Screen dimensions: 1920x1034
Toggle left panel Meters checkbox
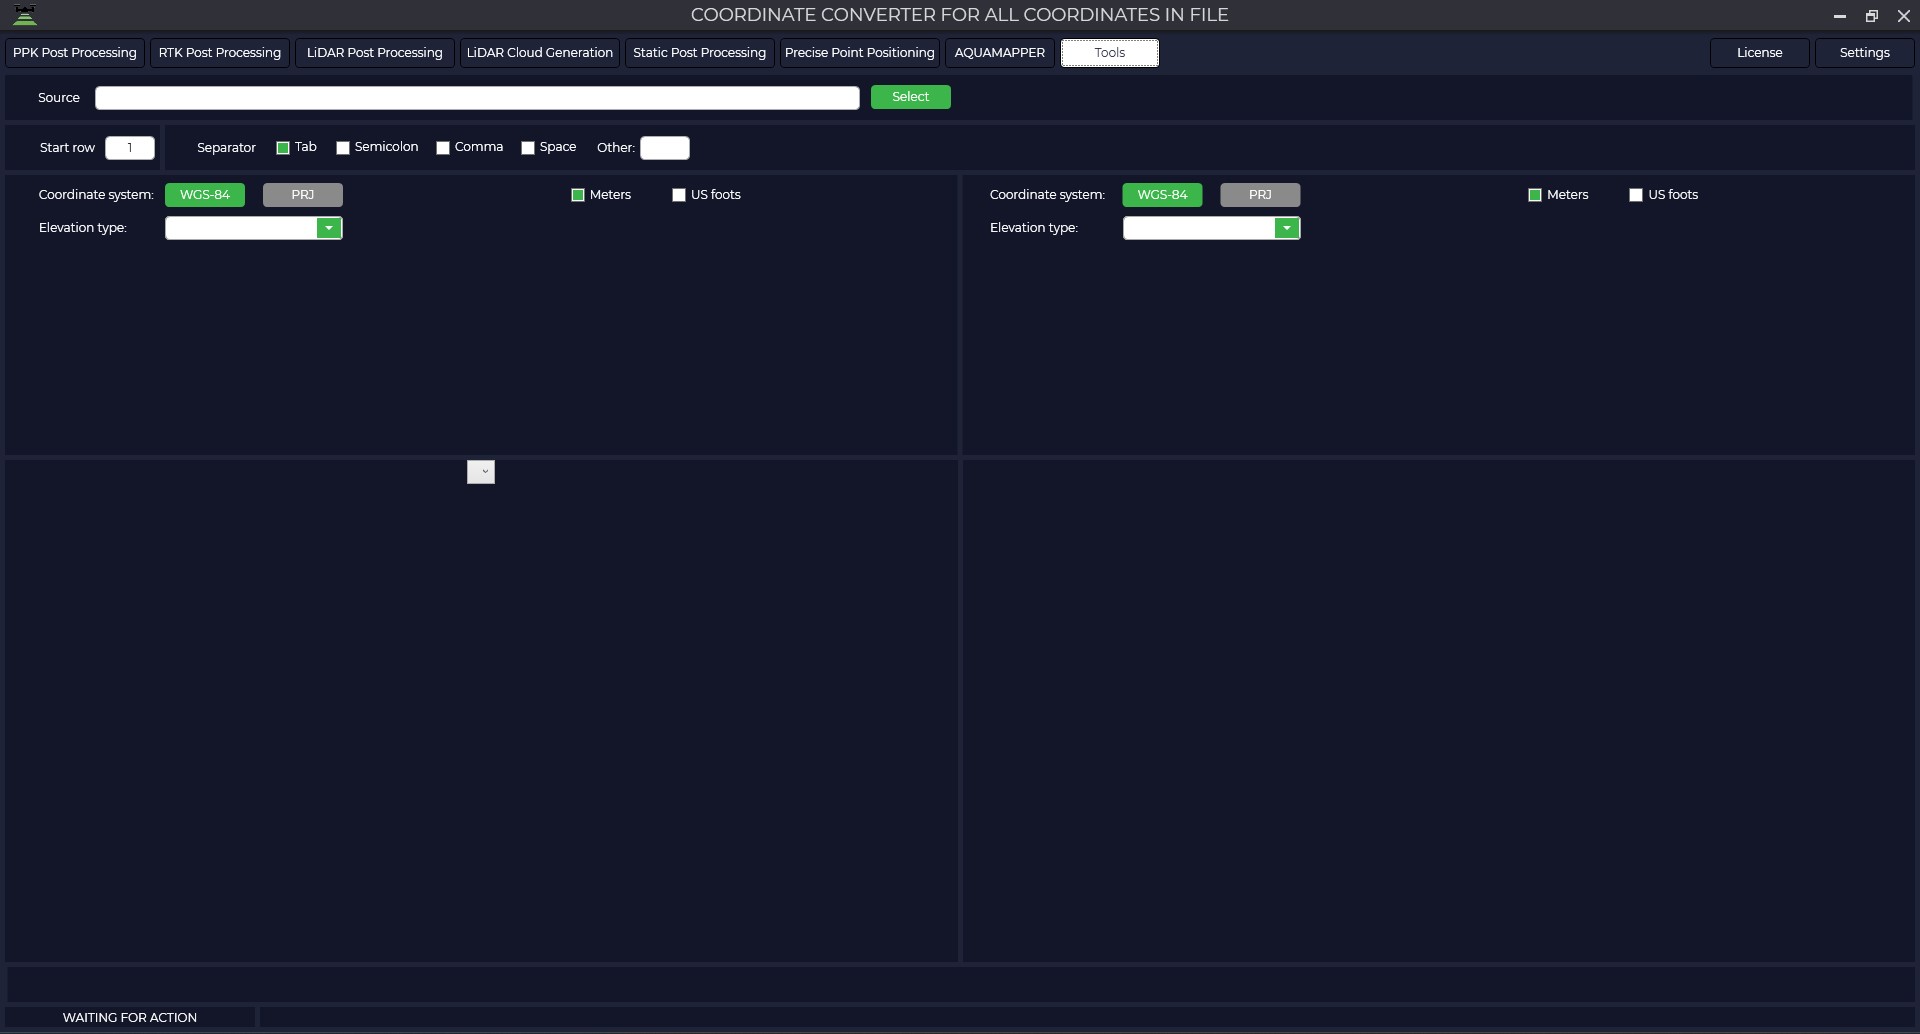578,195
